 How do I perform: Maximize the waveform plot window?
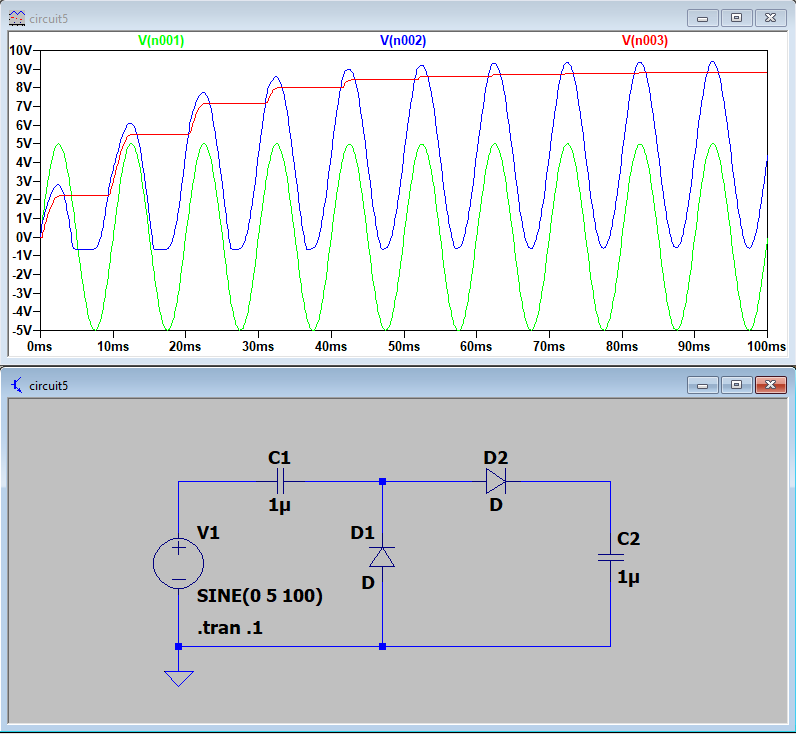coord(737,18)
